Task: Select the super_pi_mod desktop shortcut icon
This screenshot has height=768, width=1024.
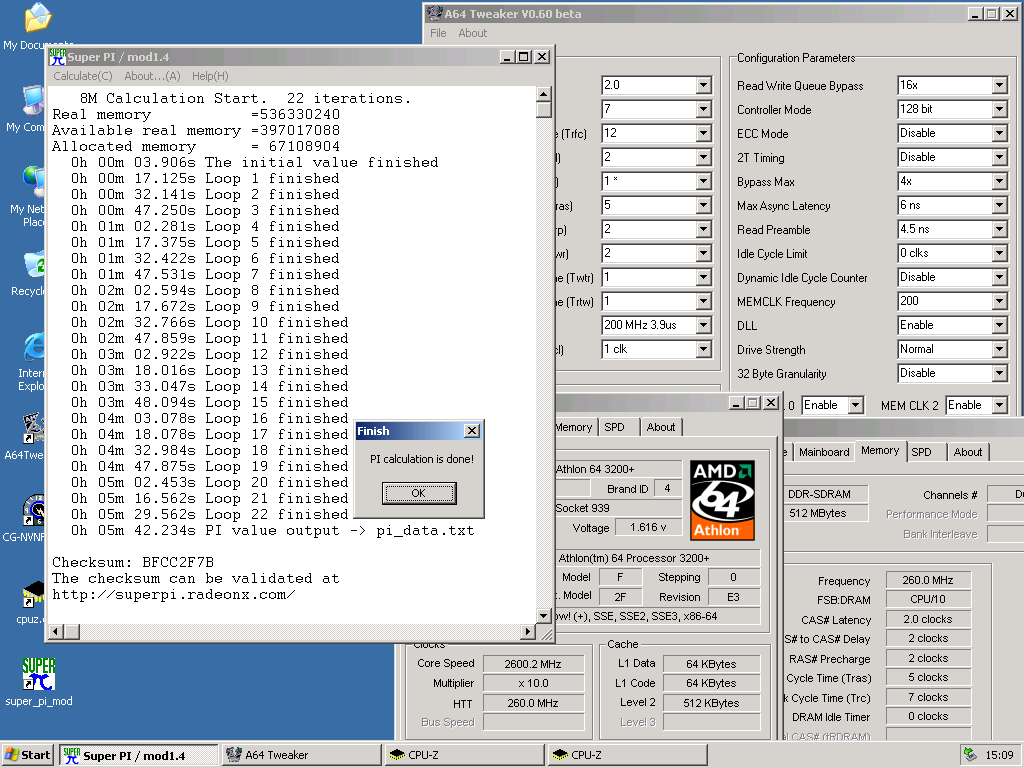Action: point(39,674)
